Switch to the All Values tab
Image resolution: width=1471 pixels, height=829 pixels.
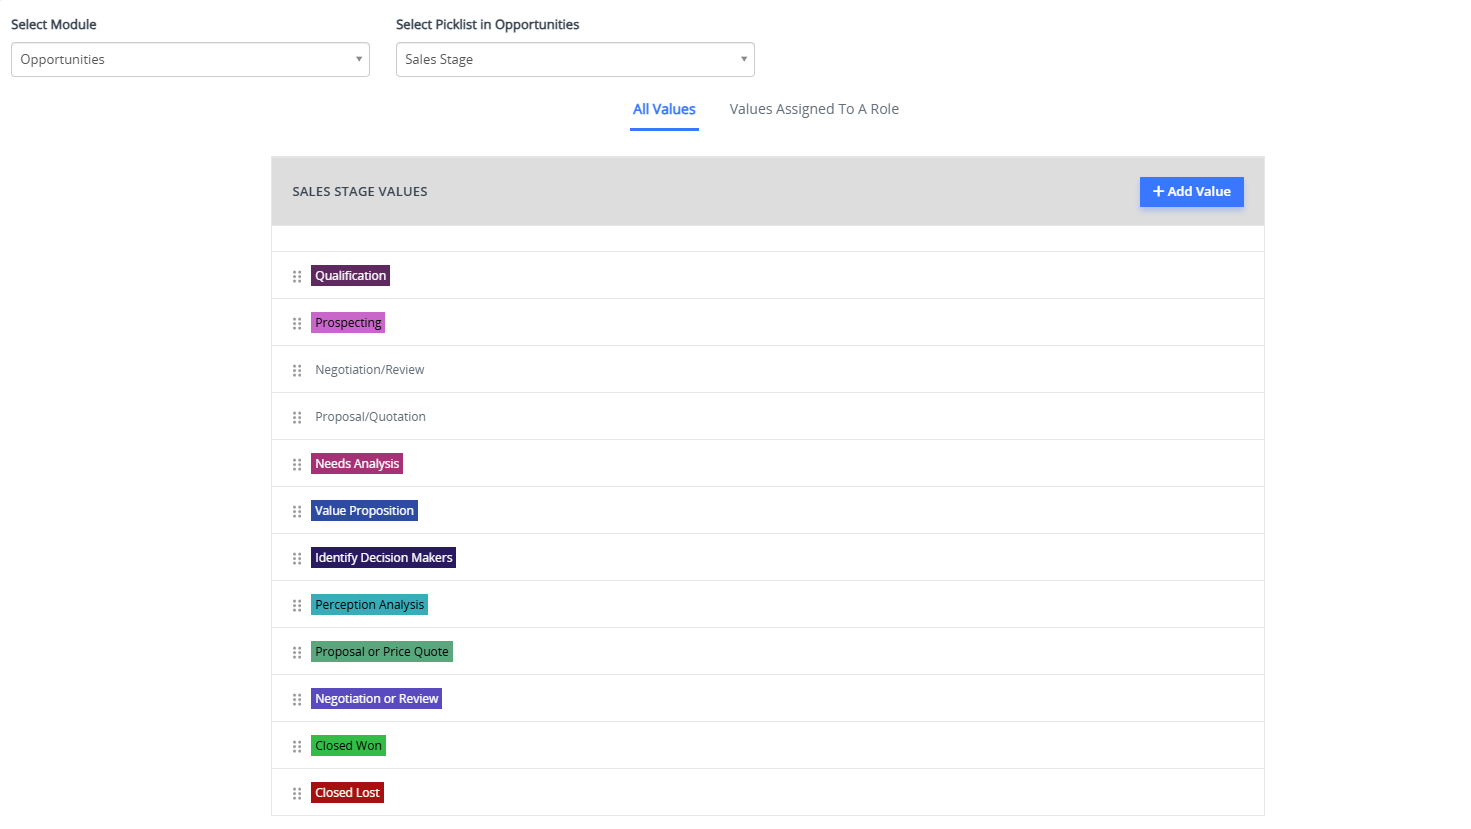pyautogui.click(x=664, y=109)
